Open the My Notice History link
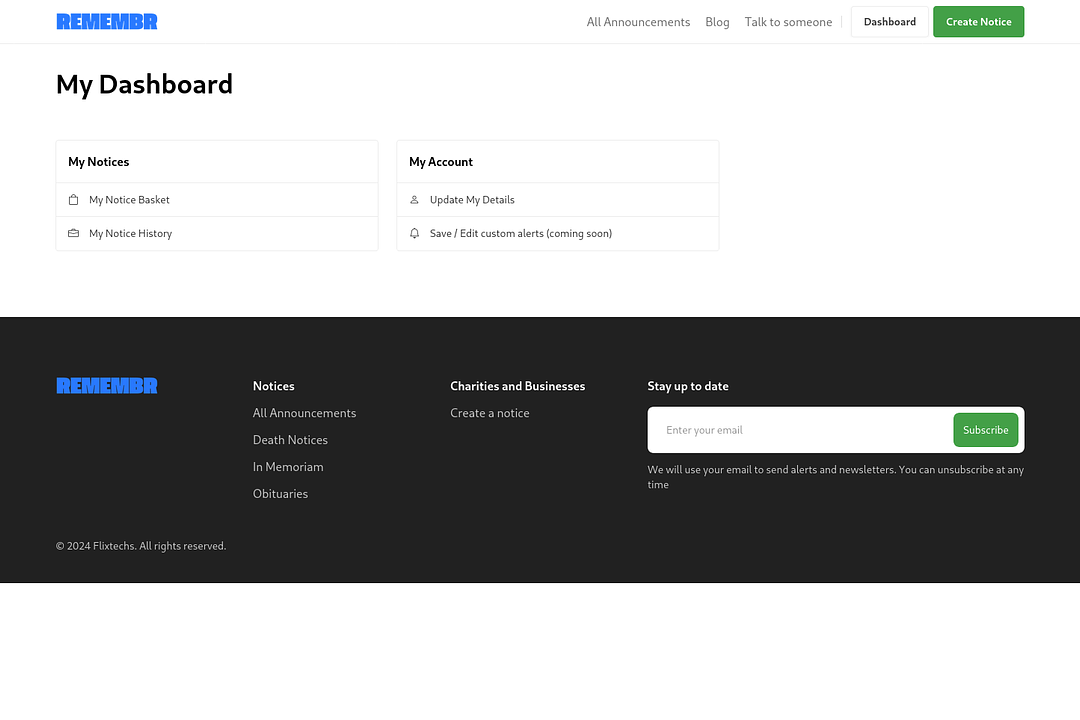1080x720 pixels. coord(130,234)
